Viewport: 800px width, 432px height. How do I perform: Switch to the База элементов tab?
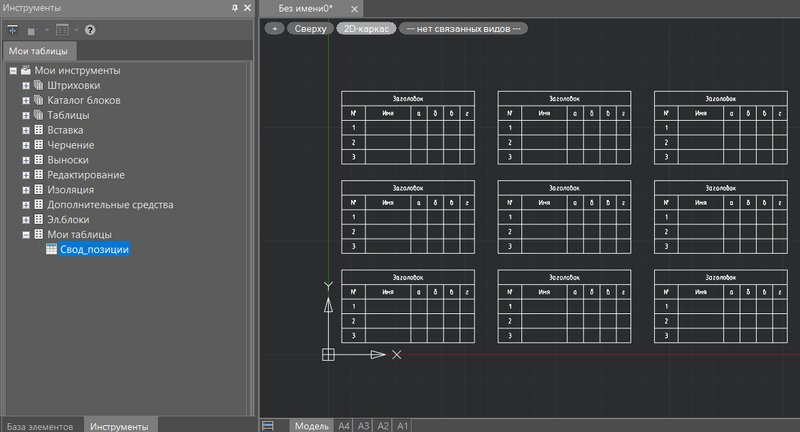pyautogui.click(x=40, y=426)
